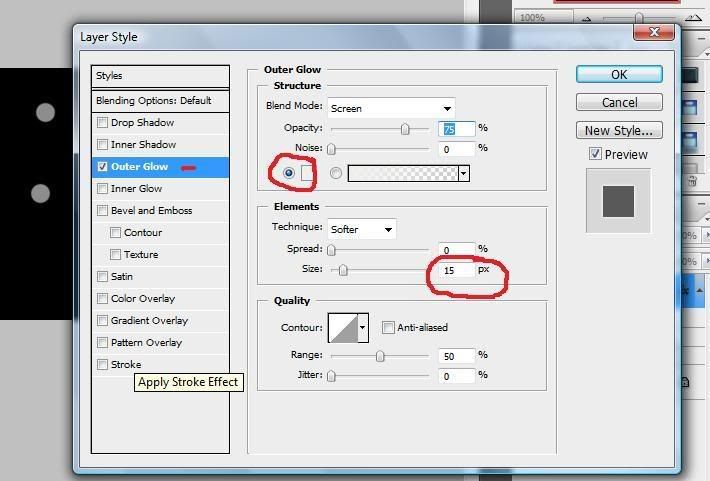The image size is (710, 481).
Task: Select the Drop Shadow label
Action: 143,123
